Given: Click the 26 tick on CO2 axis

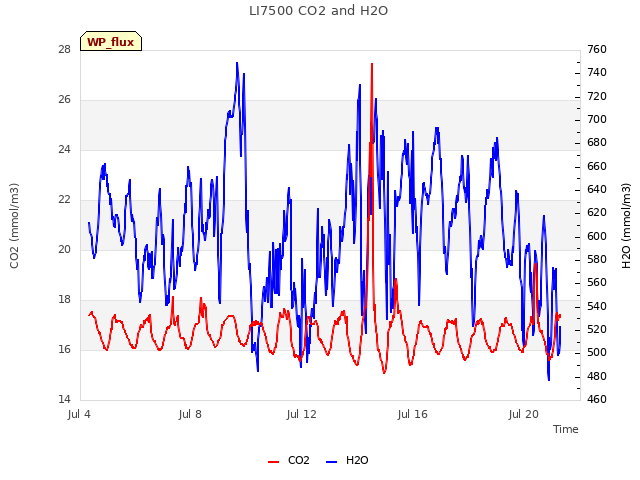Looking at the screenshot, I should tap(64, 99).
